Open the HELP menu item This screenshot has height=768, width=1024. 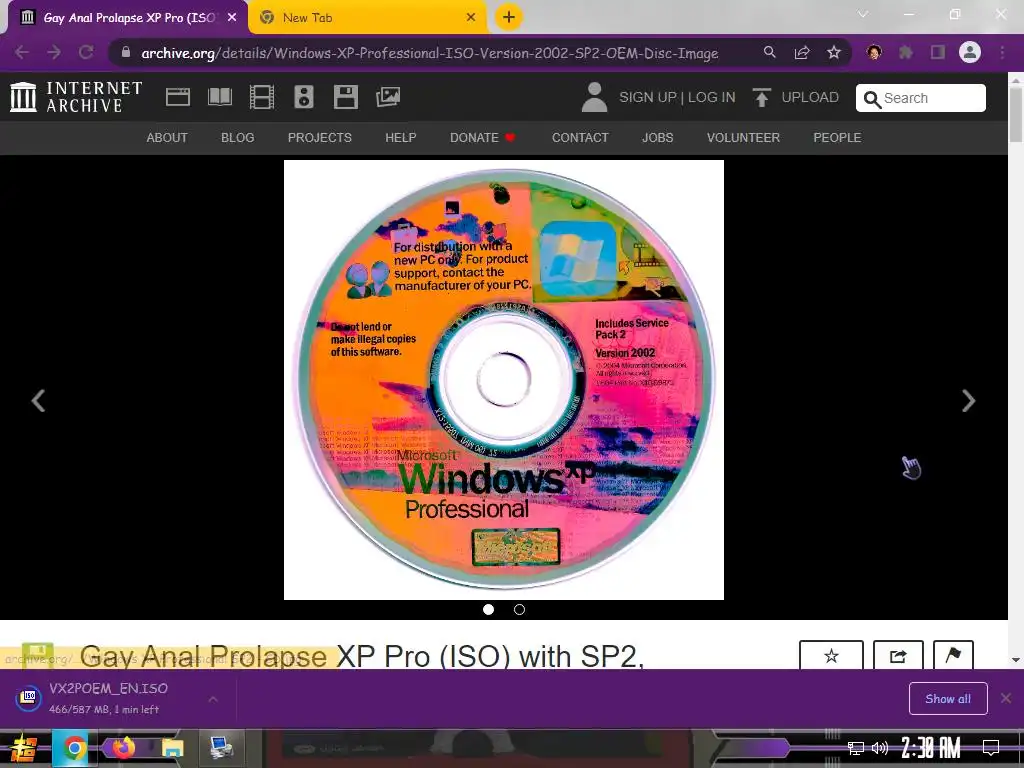[x=400, y=138]
